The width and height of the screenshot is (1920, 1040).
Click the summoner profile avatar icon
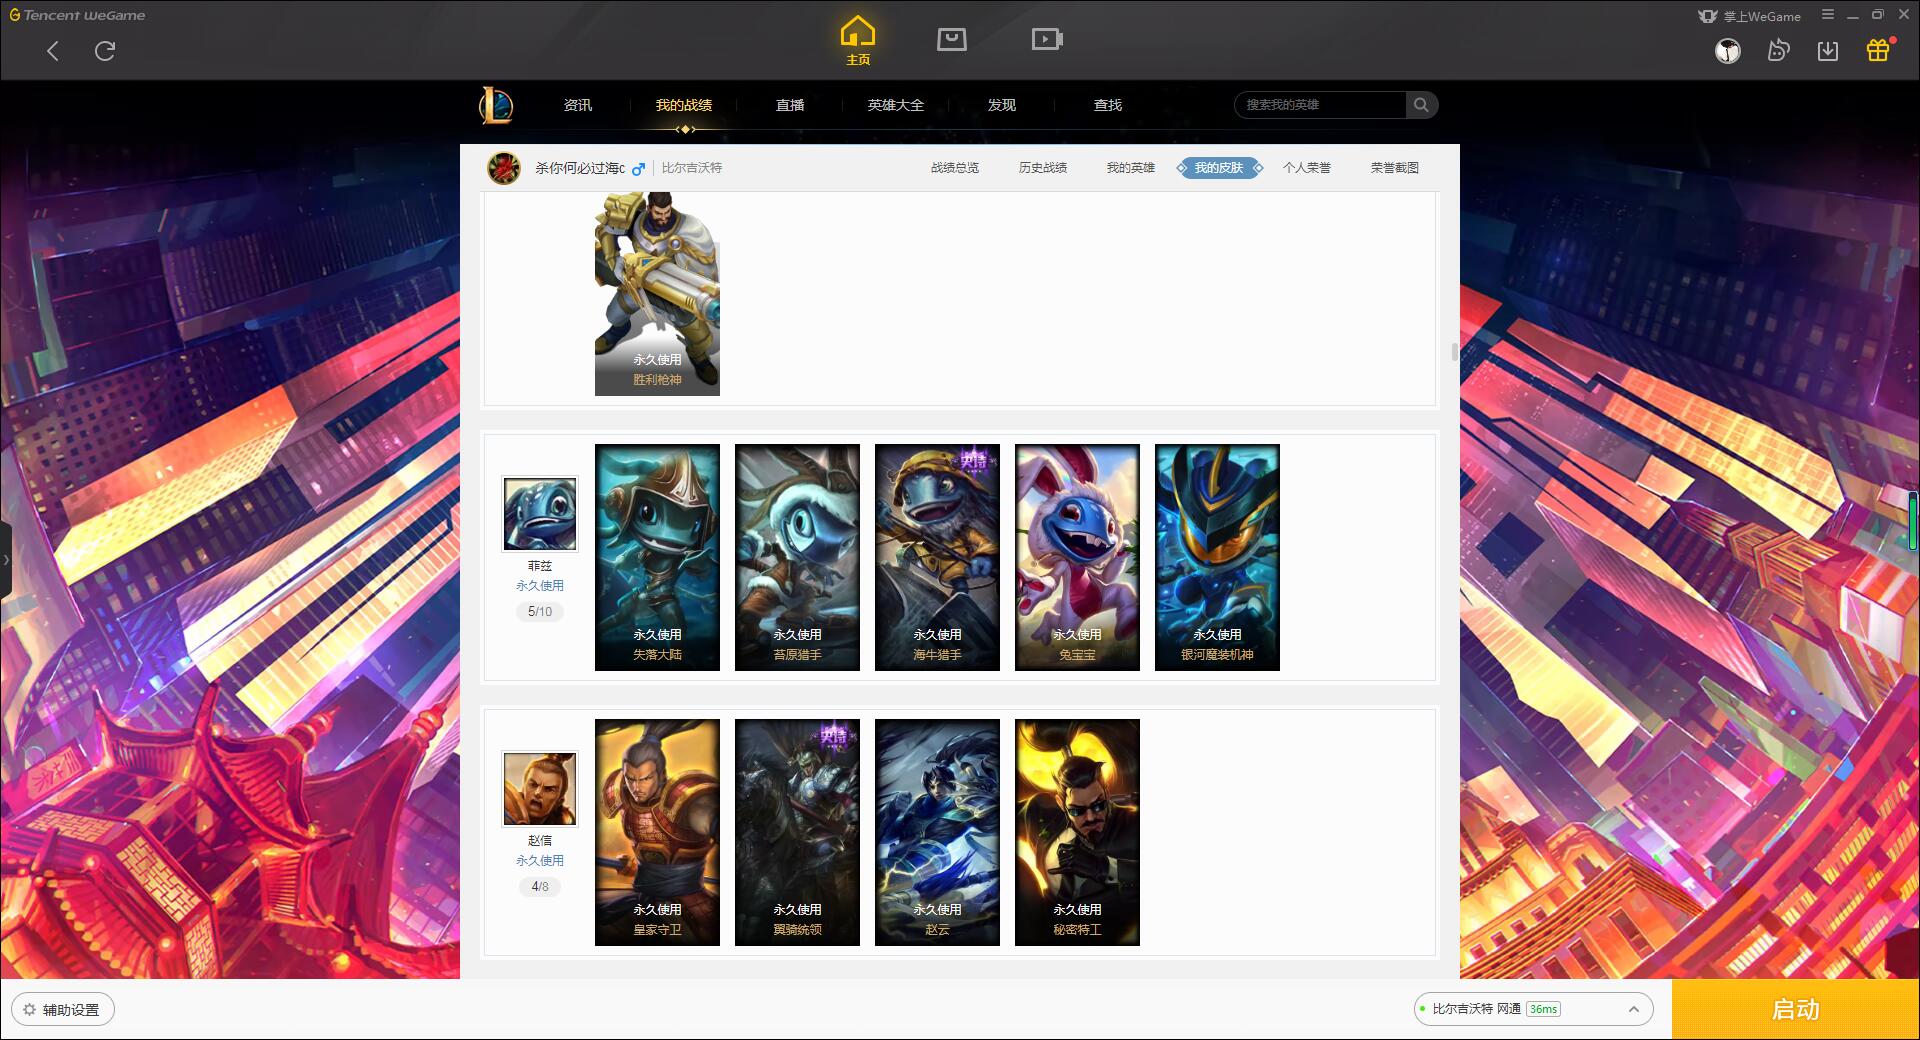coord(504,168)
